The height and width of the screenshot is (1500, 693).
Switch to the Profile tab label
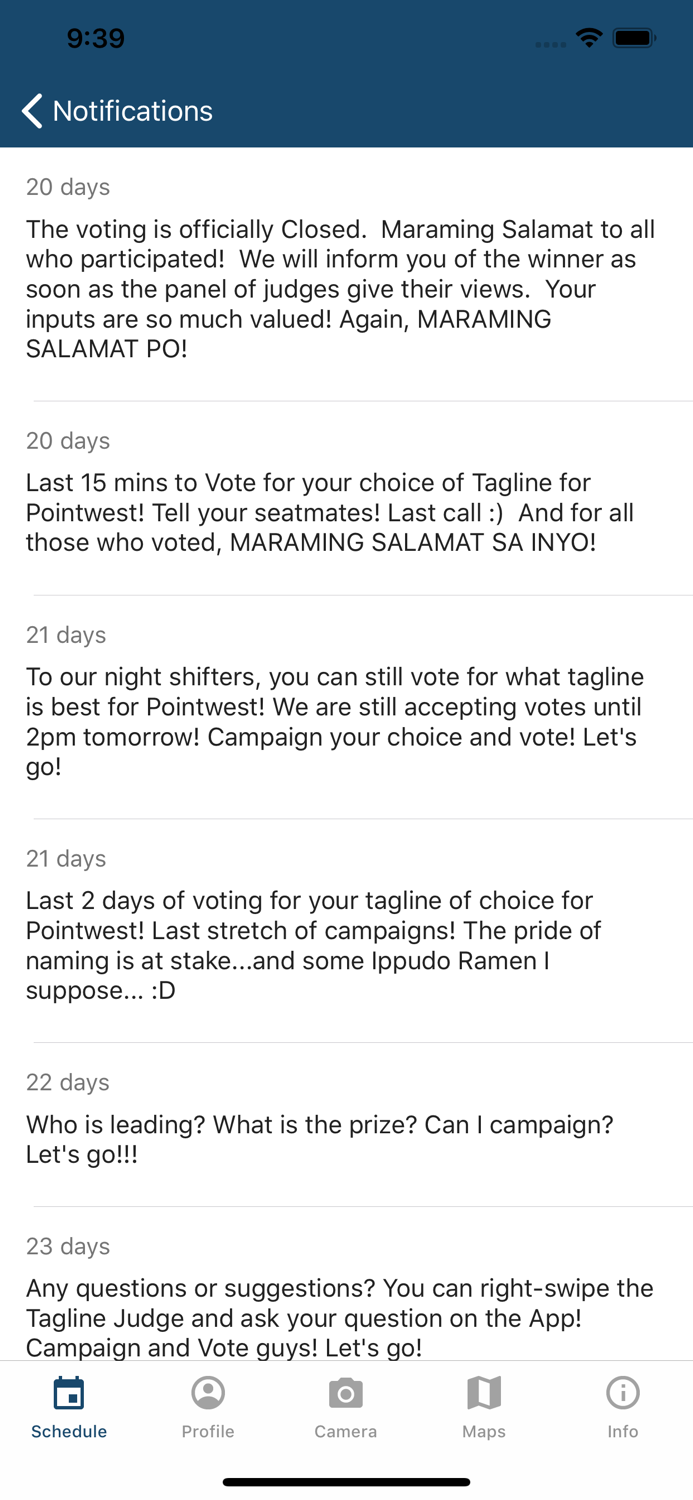pyautogui.click(x=208, y=1432)
